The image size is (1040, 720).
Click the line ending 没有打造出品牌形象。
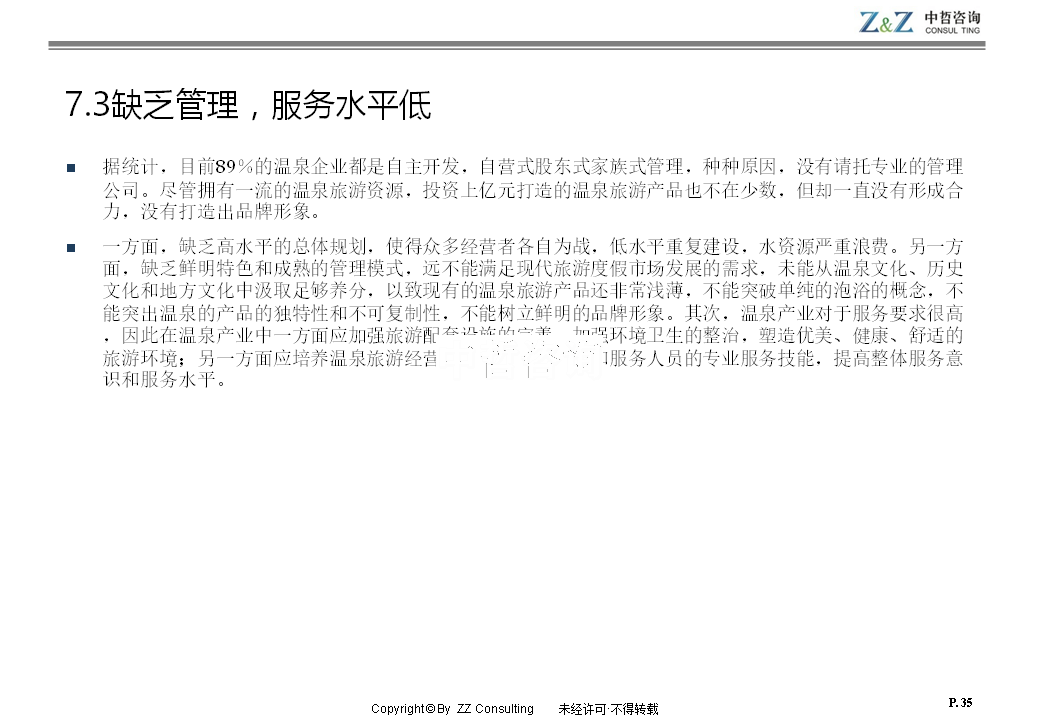(x=213, y=212)
